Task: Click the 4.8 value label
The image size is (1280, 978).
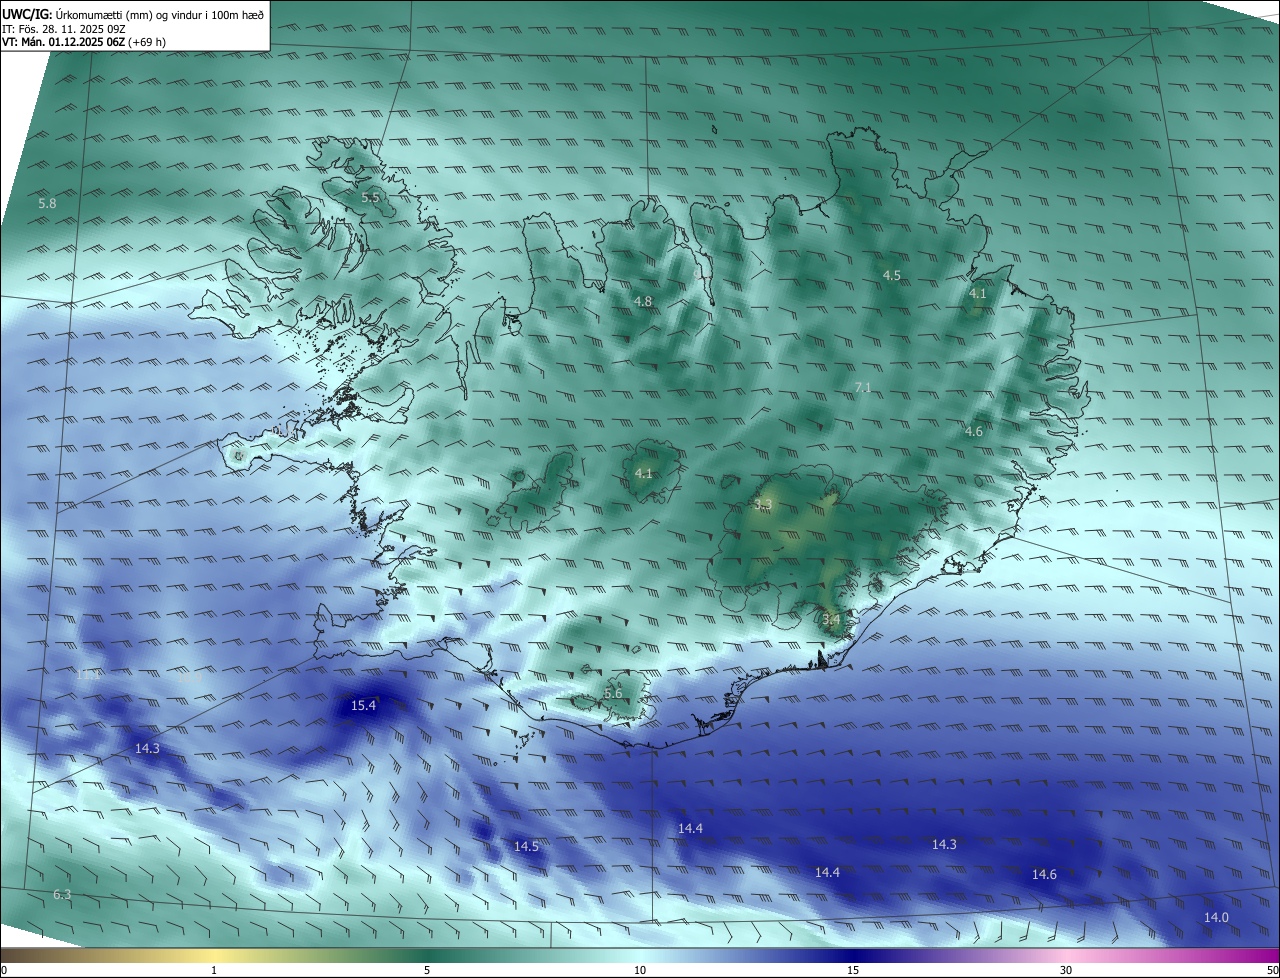Action: pos(643,302)
